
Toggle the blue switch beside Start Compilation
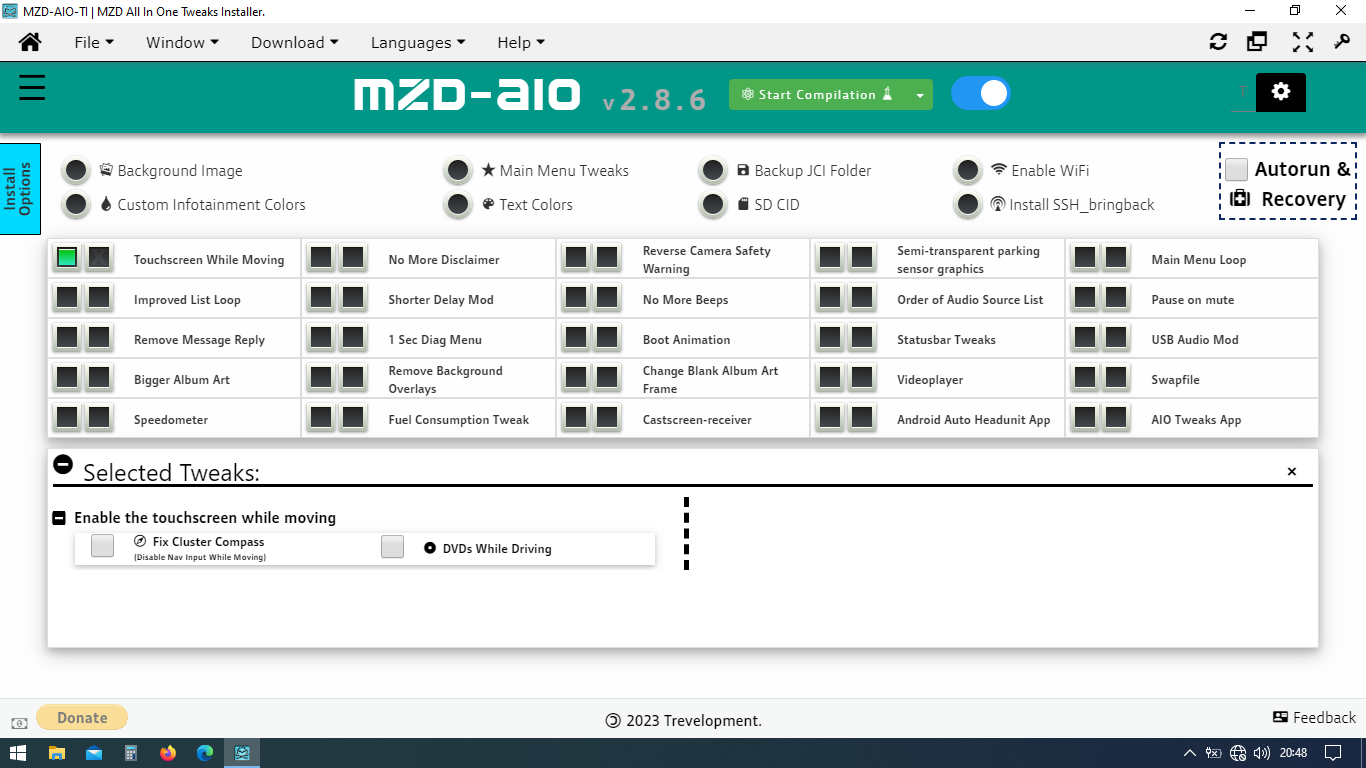(980, 93)
